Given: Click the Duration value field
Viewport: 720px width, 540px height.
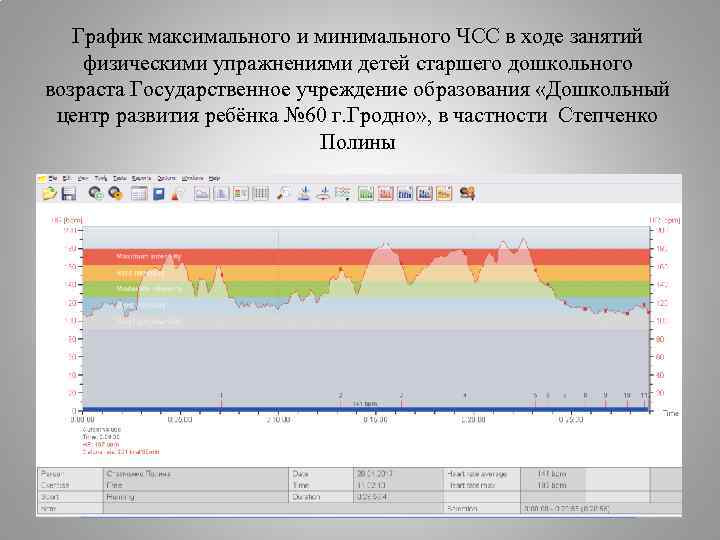Looking at the screenshot, I should (399, 497).
